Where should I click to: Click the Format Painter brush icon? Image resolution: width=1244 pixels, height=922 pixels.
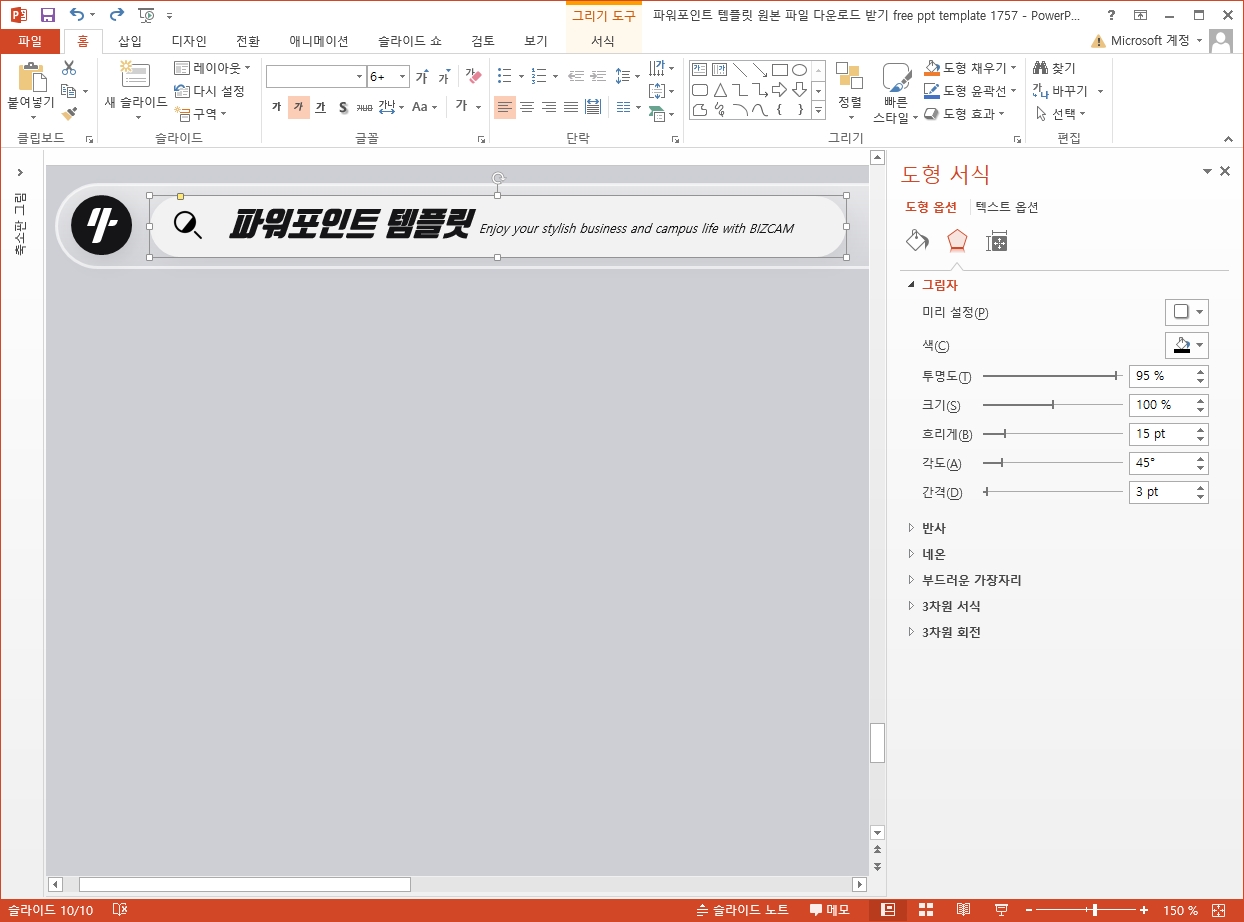[x=69, y=114]
